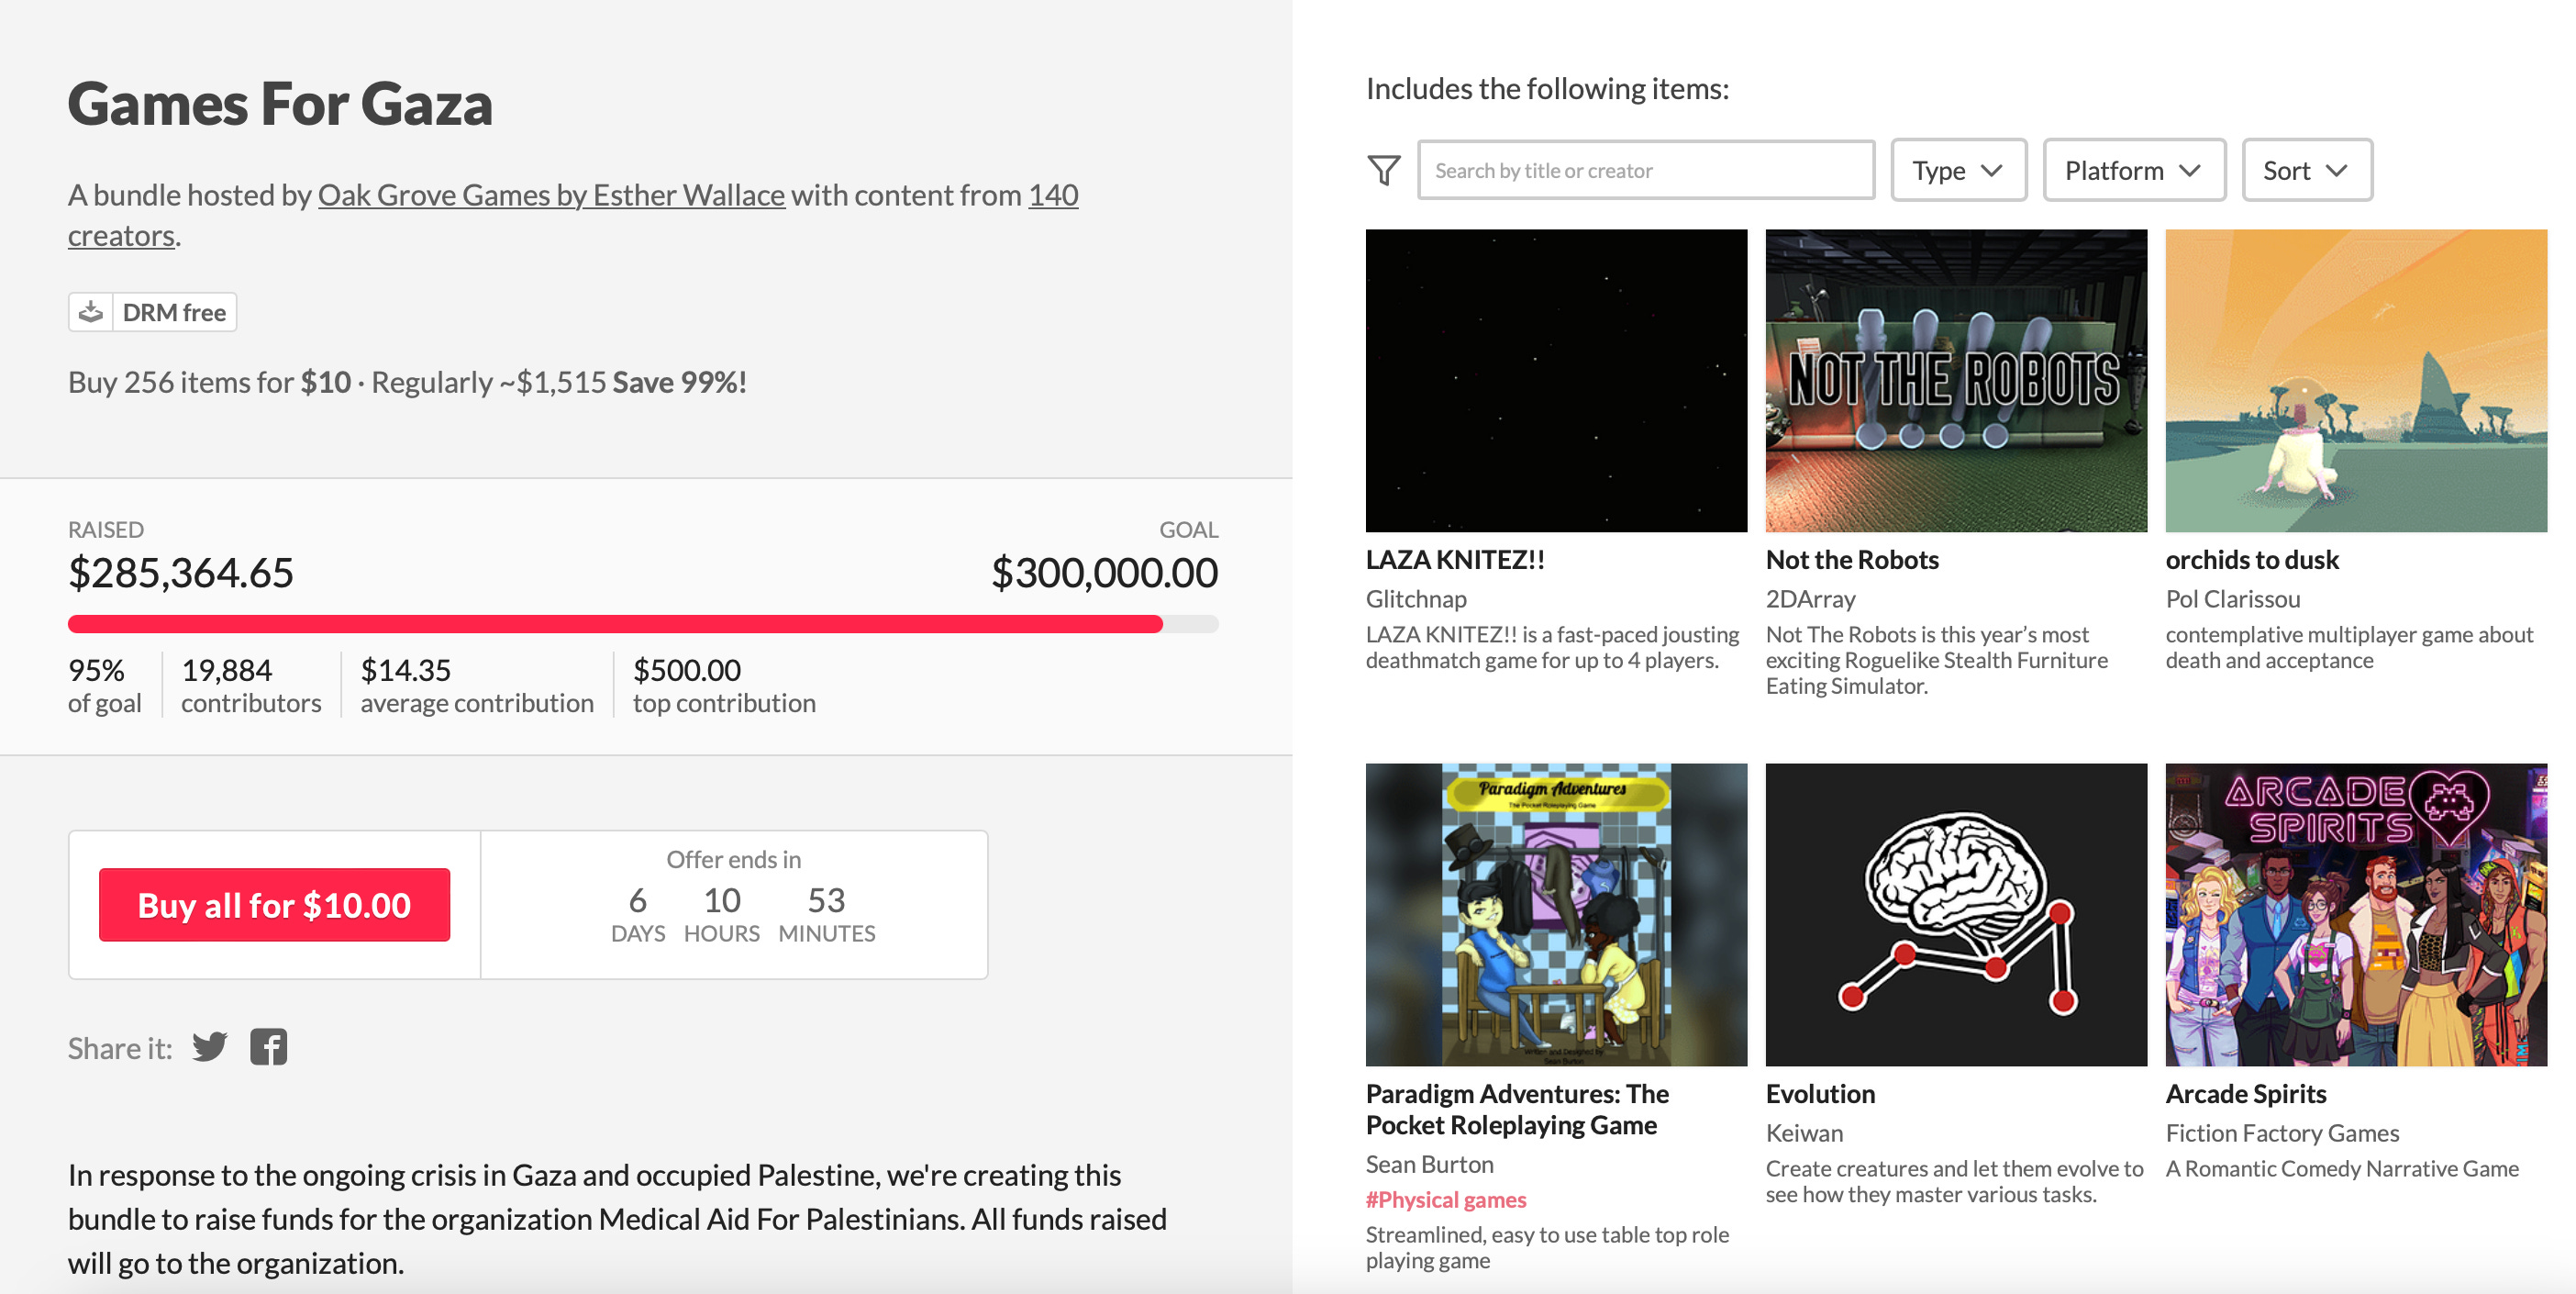Click the Save 99%! text
The height and width of the screenshot is (1294, 2576).
click(680, 382)
